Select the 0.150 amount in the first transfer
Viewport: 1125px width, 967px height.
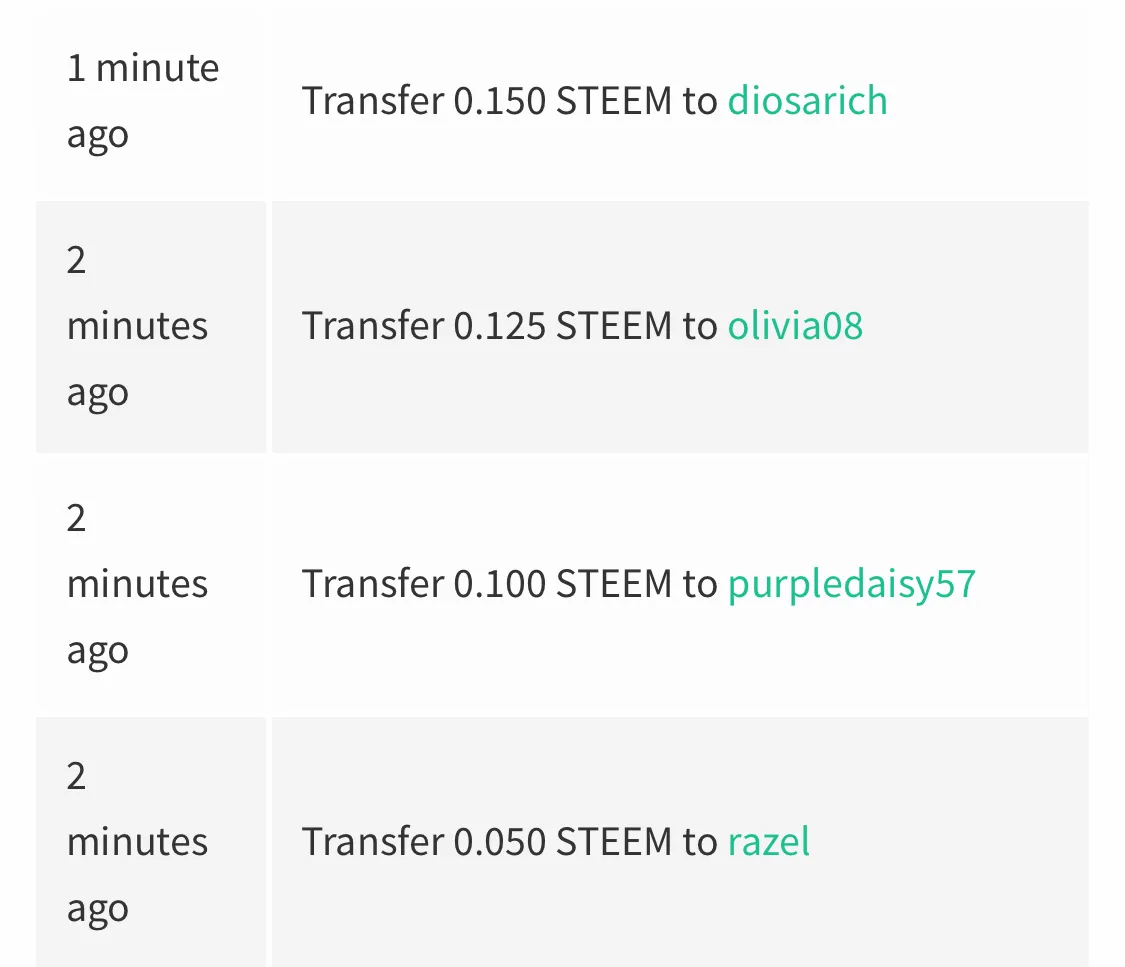pos(499,100)
